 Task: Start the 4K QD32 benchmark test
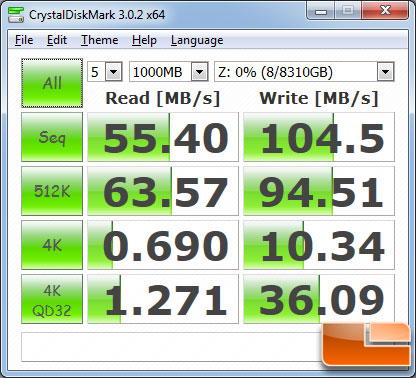pos(52,299)
